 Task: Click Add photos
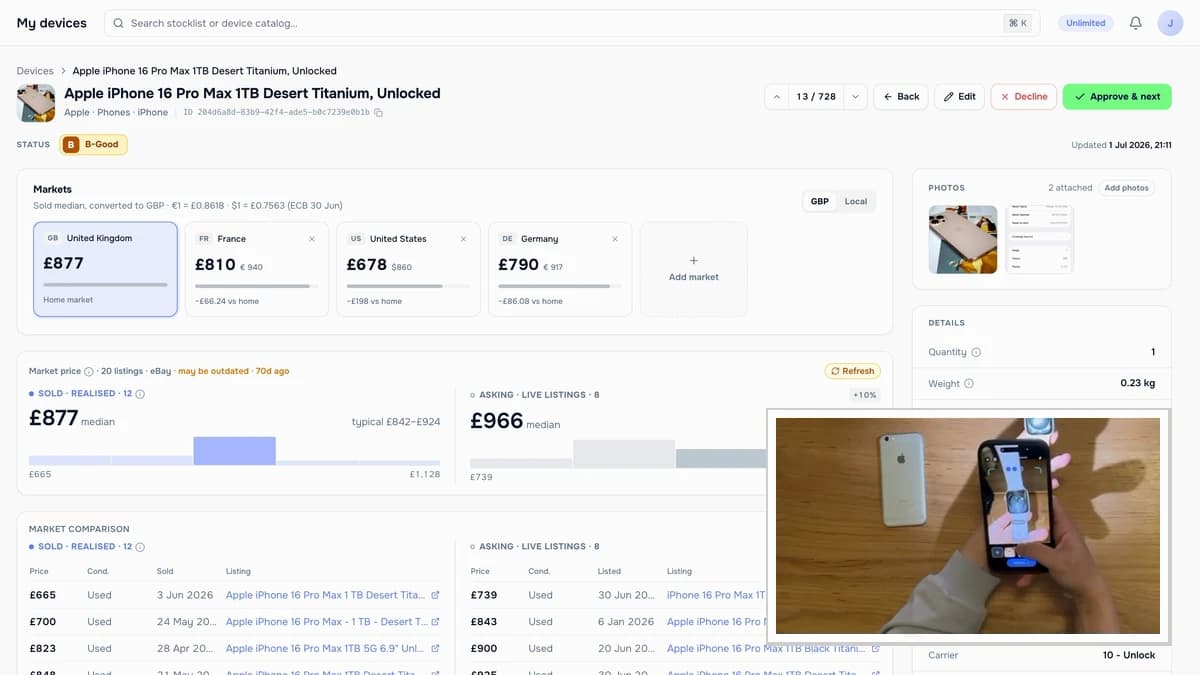[x=1127, y=188]
